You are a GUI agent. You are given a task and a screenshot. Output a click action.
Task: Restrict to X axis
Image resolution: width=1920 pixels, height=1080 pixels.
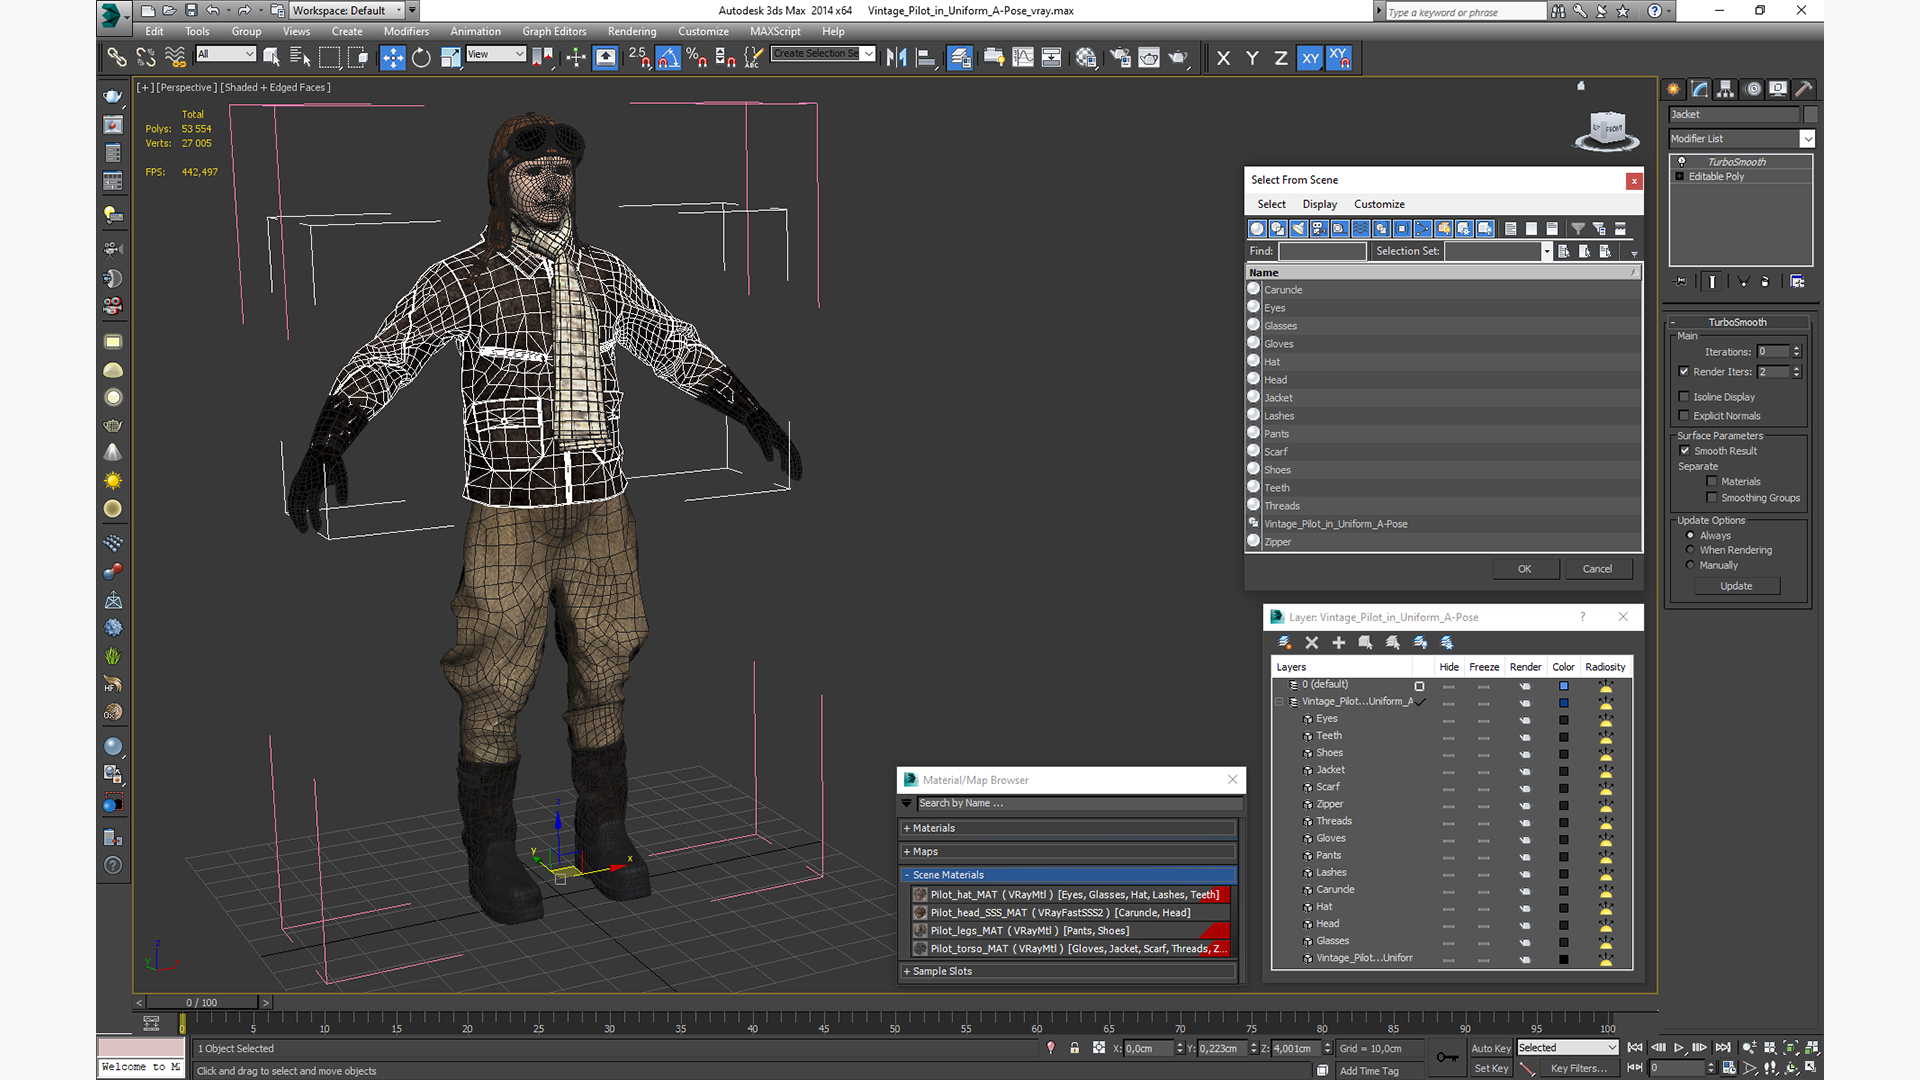coord(1223,58)
